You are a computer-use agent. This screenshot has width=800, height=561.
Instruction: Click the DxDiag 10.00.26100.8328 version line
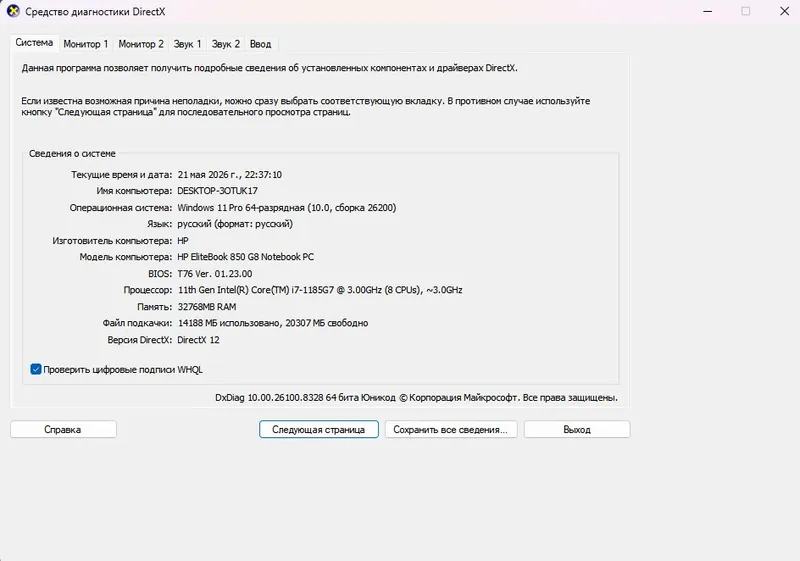(416, 398)
